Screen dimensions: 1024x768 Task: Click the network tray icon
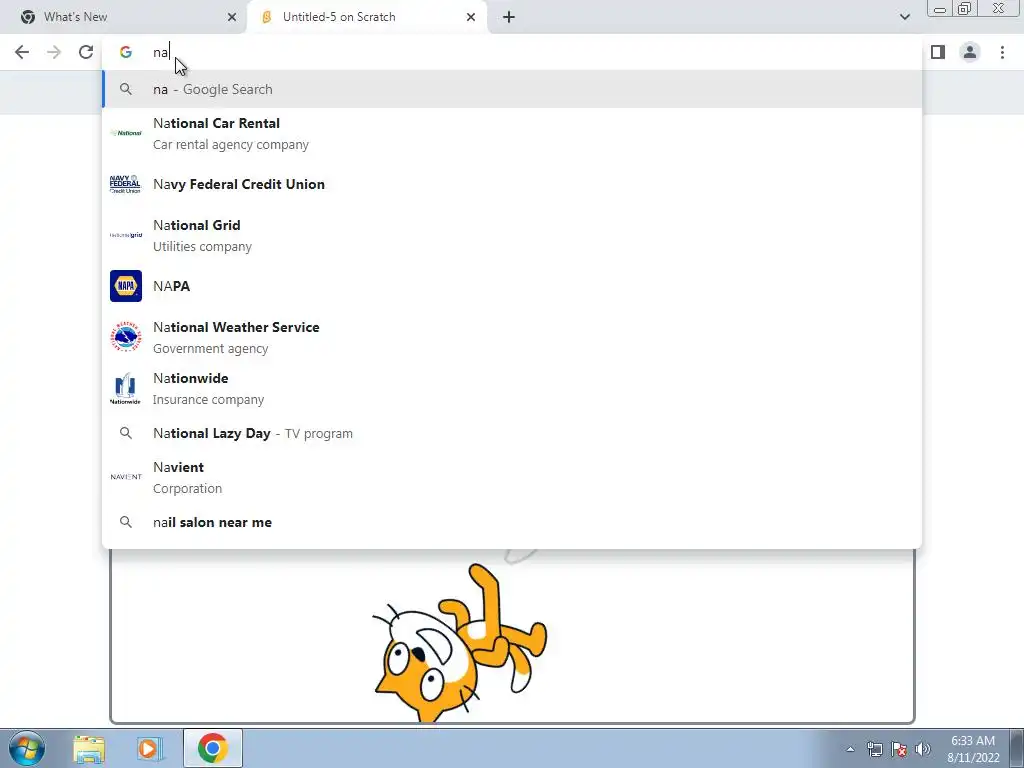[x=874, y=749]
